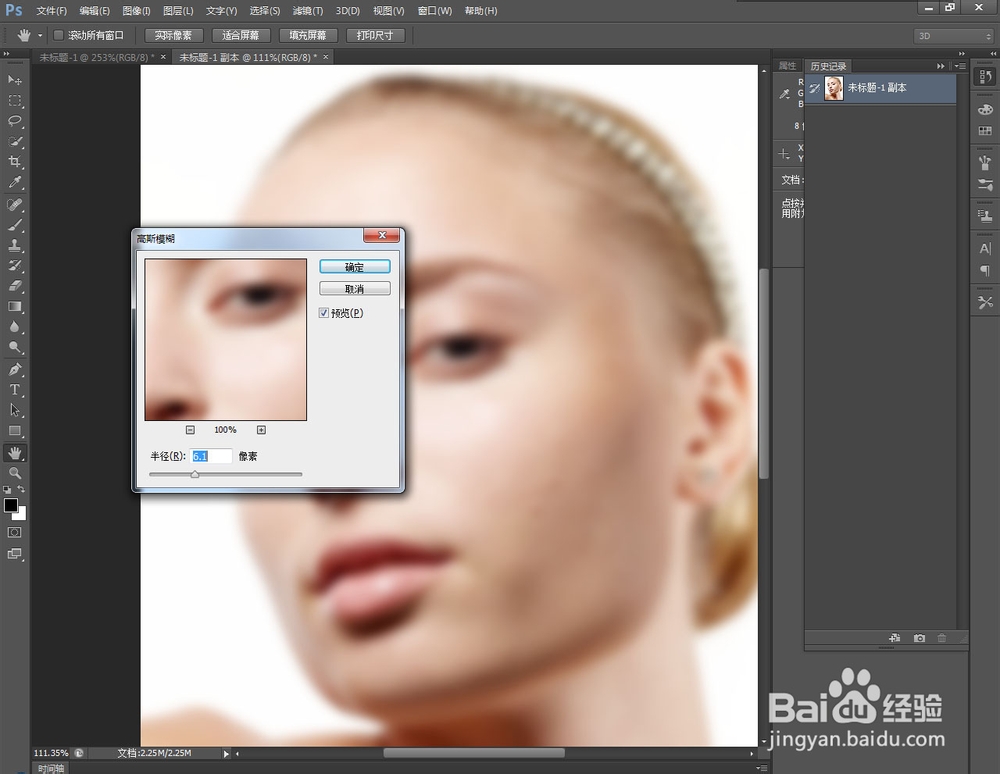
Task: Select the History Brush tool
Action: (x=14, y=266)
